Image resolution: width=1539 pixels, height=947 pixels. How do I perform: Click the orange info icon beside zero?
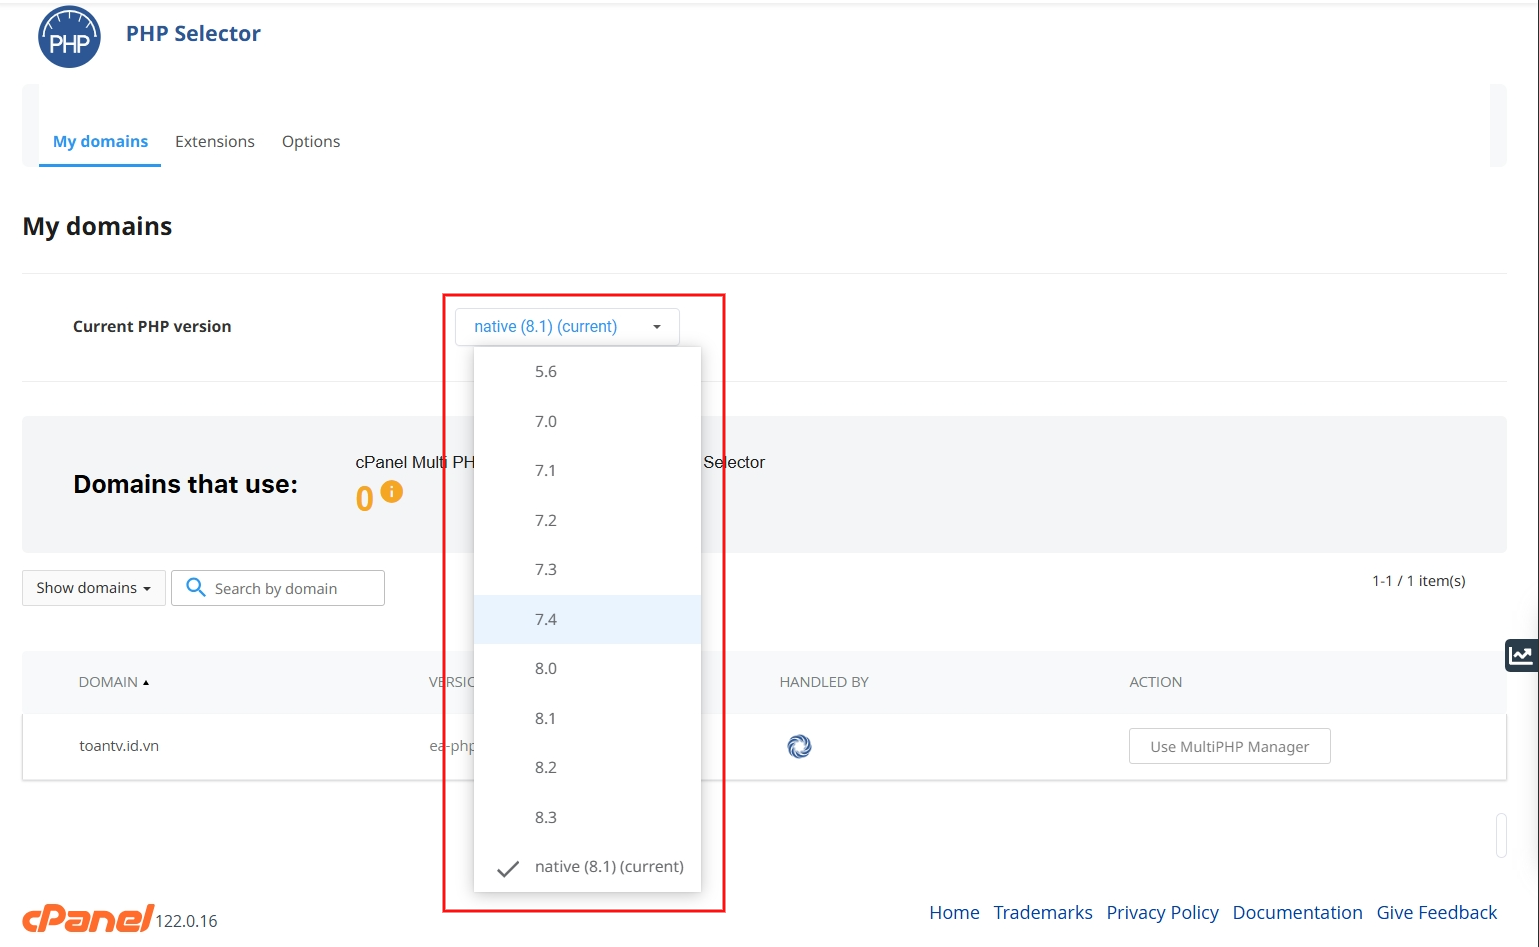pos(392,491)
